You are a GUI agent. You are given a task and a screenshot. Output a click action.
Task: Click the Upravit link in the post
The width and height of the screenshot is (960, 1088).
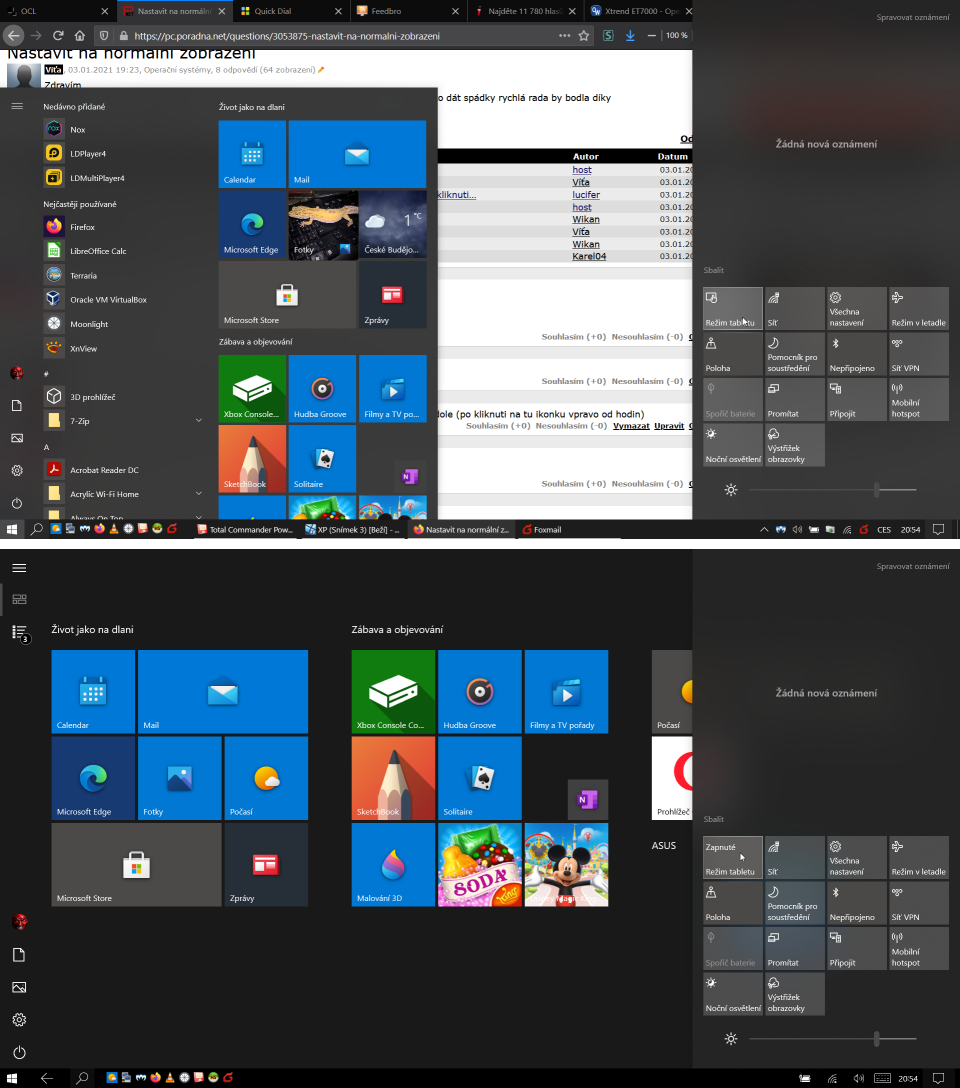669,426
